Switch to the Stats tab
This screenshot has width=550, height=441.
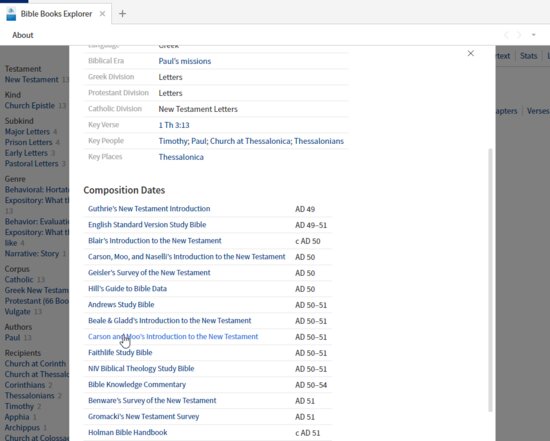pyautogui.click(x=528, y=56)
